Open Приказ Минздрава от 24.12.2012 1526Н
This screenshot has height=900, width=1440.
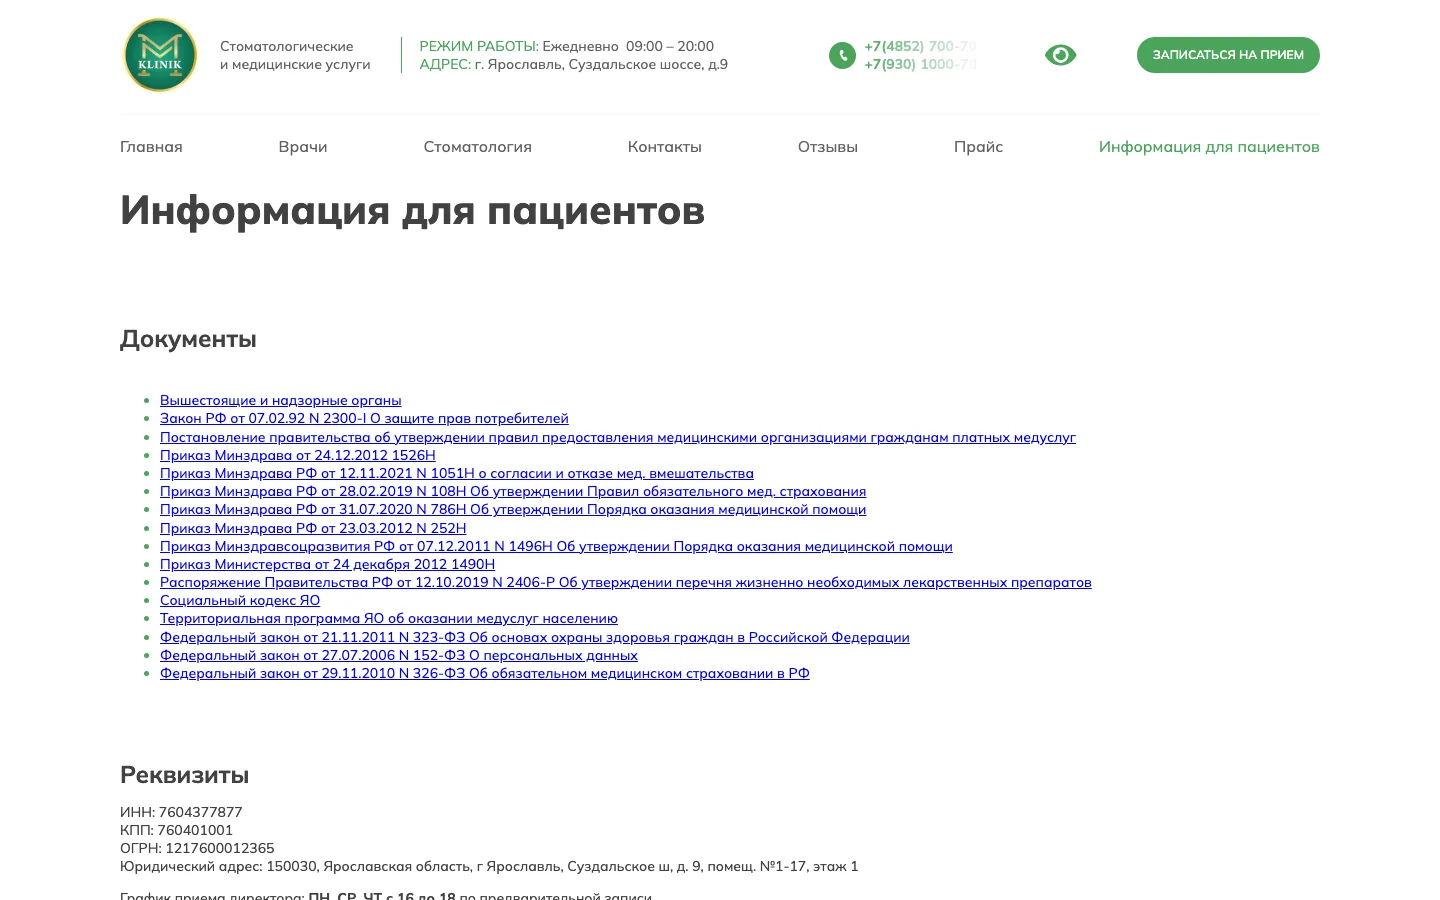pos(298,455)
